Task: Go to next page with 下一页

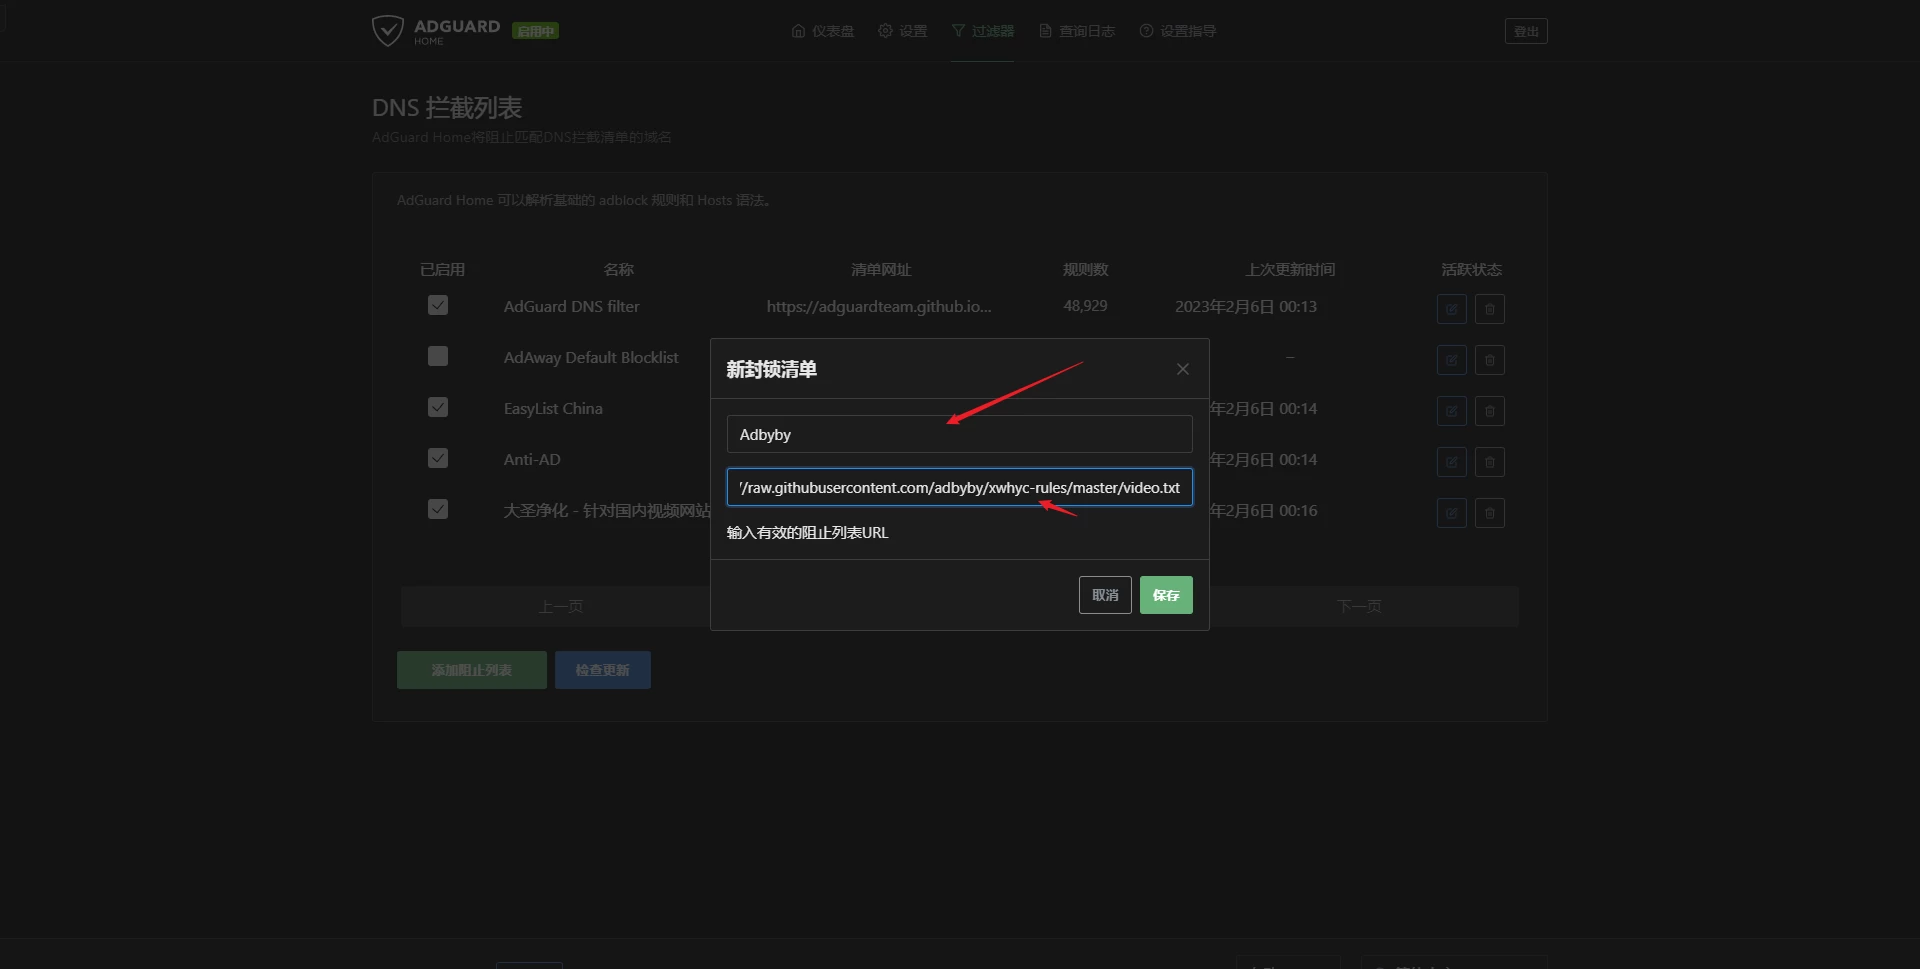Action: 1360,606
